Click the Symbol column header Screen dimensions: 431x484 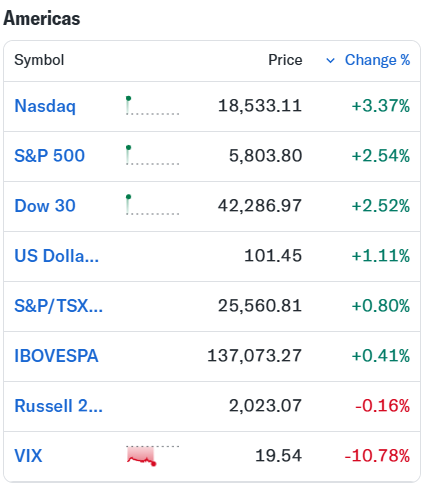[x=39, y=60]
